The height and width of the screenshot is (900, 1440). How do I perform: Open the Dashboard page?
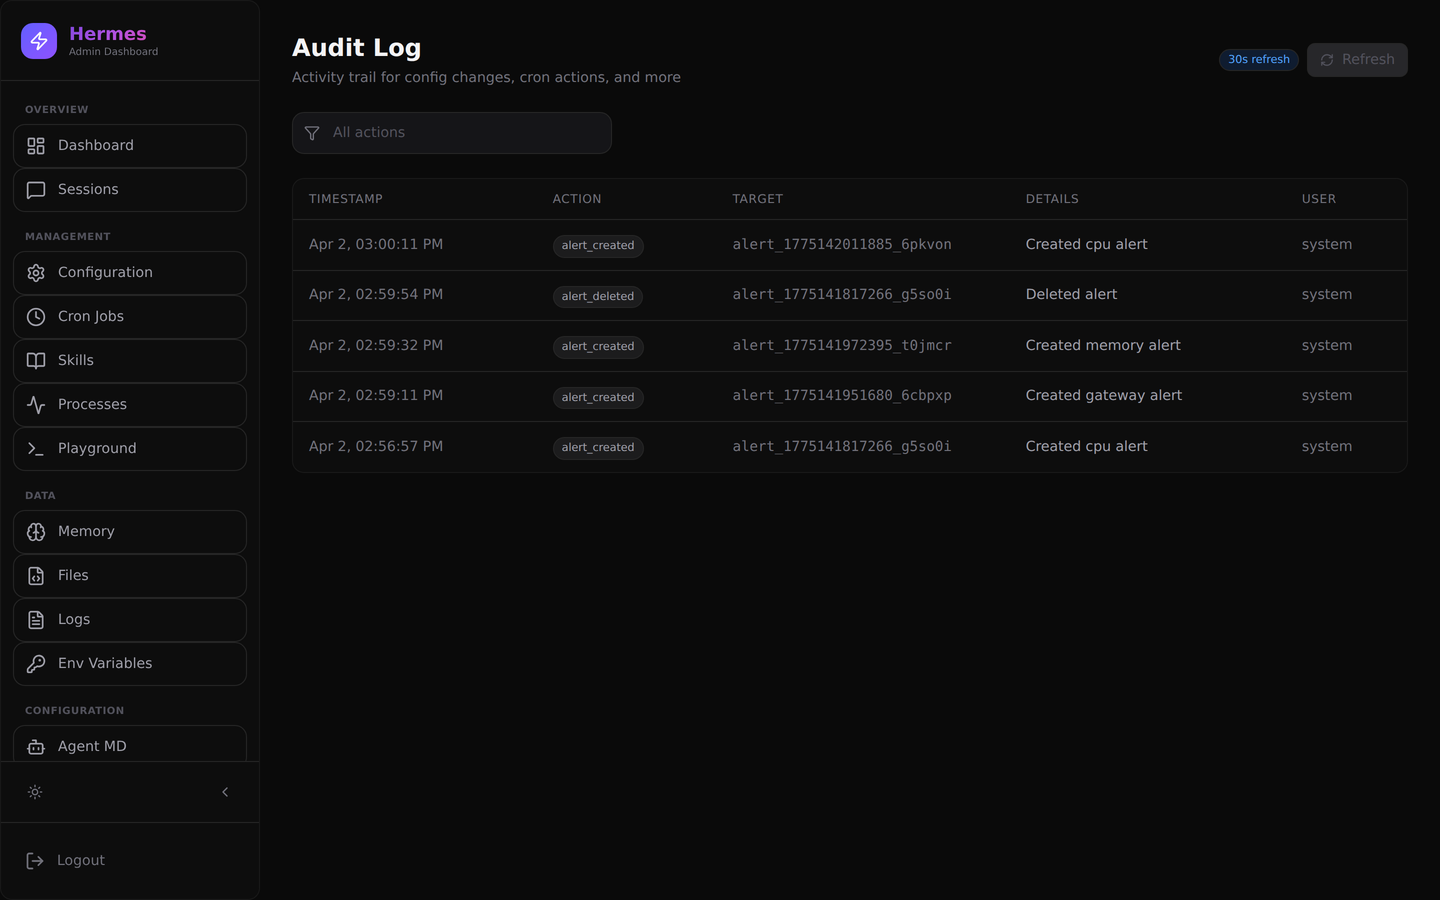130,146
